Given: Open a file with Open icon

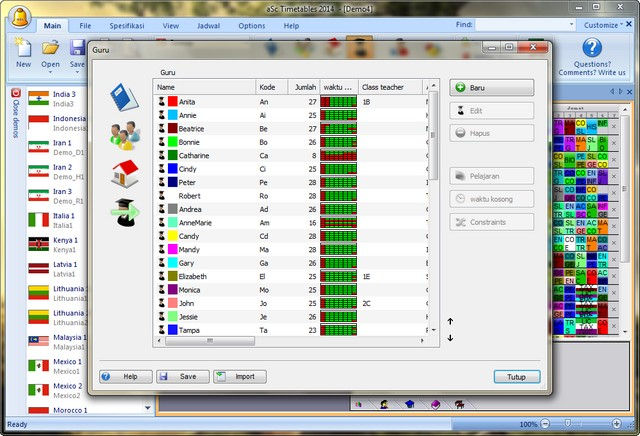Looking at the screenshot, I should 50,48.
